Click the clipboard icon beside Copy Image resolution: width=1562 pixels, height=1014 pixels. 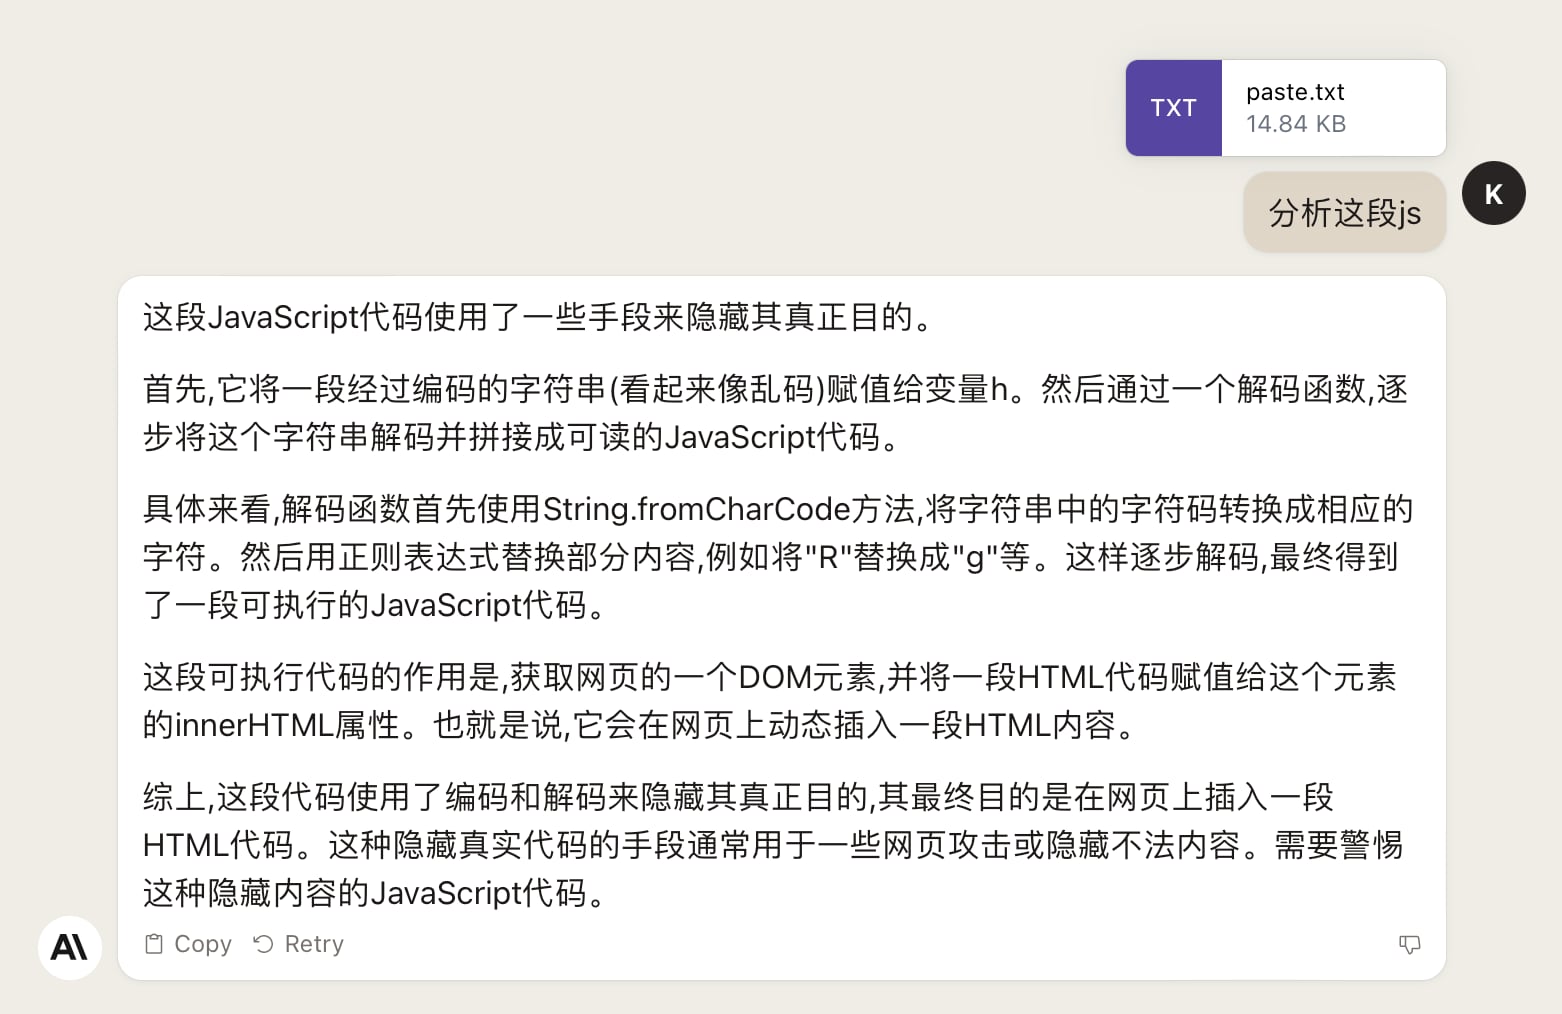coord(154,944)
